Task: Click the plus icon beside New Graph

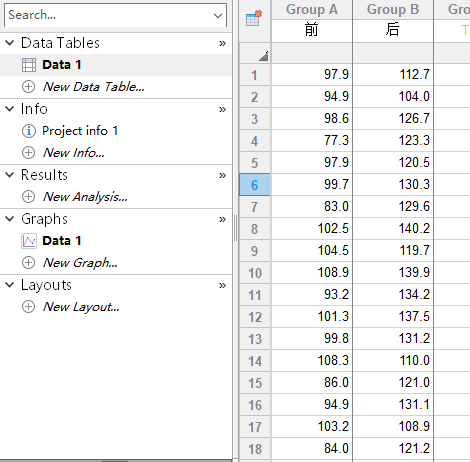Action: click(x=29, y=263)
